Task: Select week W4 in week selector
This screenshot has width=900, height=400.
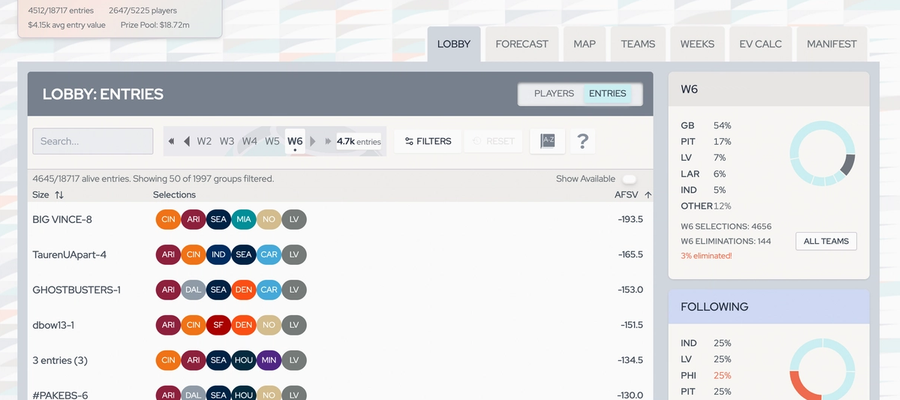Action: 250,141
